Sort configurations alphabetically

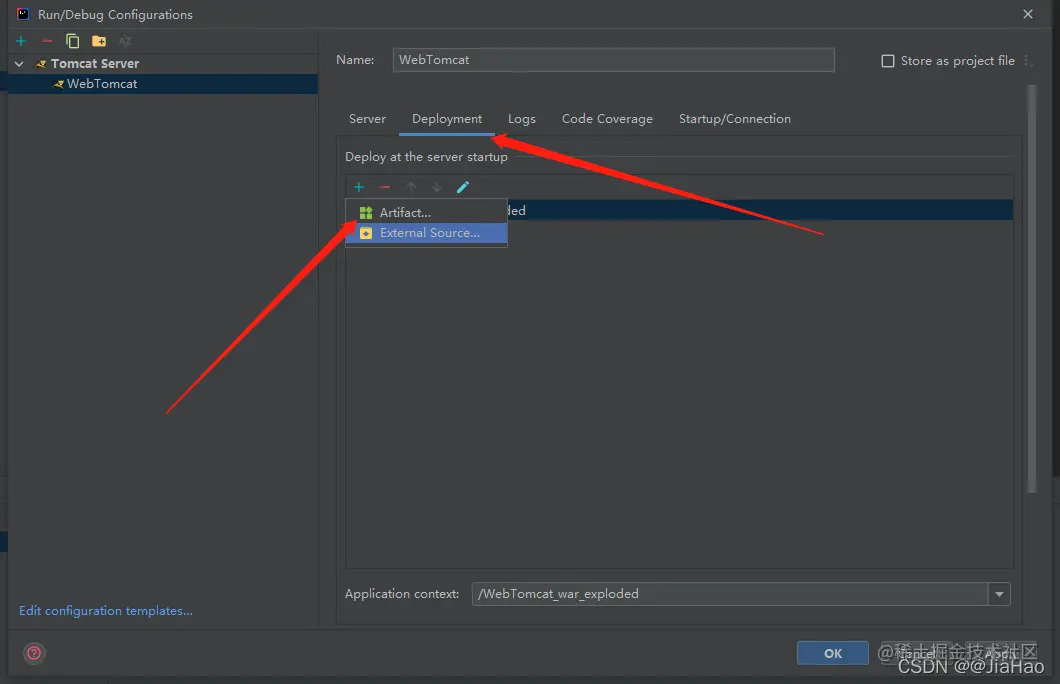pos(125,41)
